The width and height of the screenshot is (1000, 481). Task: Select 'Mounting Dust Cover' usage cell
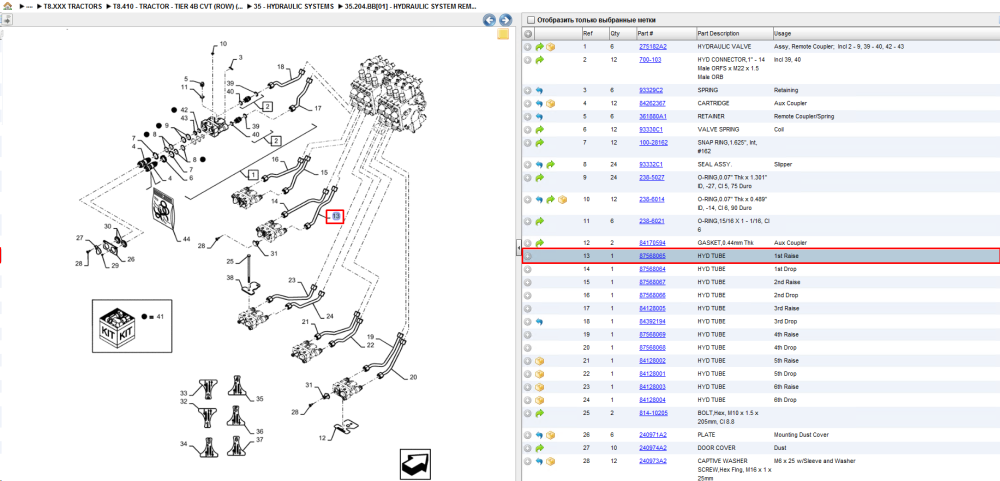800,435
